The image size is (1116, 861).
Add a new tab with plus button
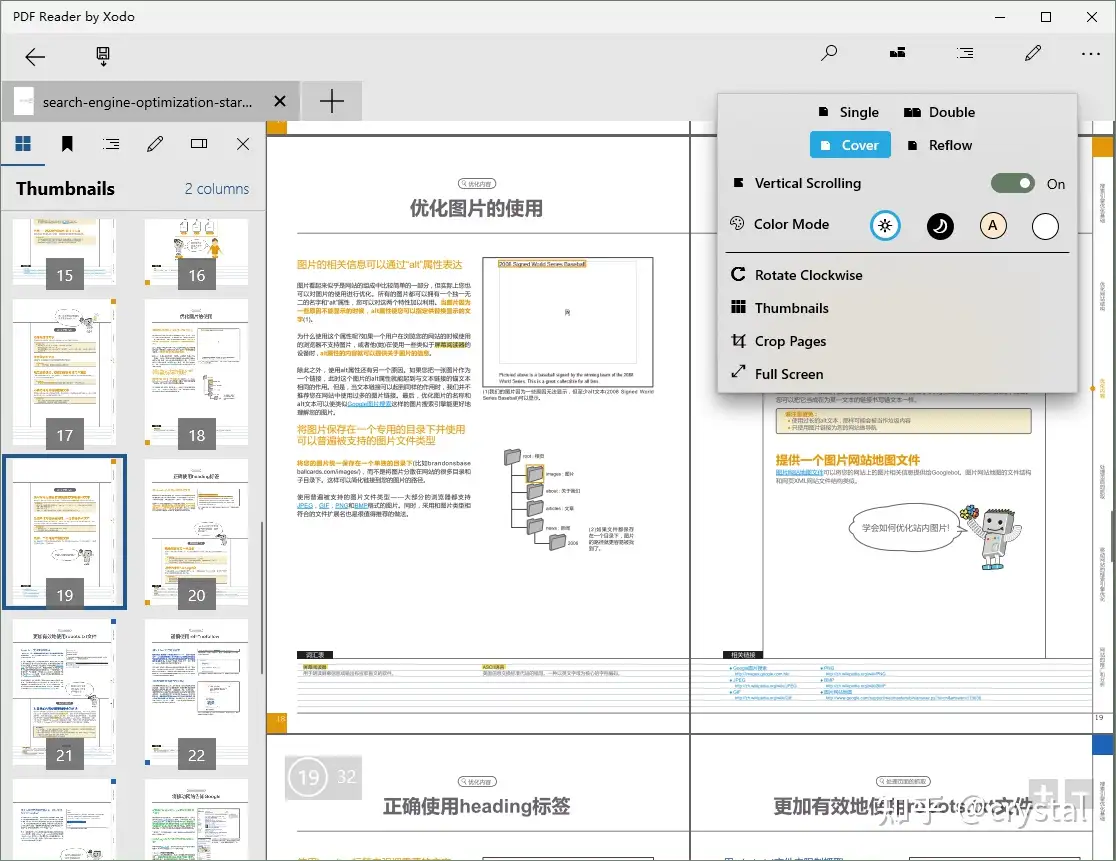pyautogui.click(x=331, y=101)
